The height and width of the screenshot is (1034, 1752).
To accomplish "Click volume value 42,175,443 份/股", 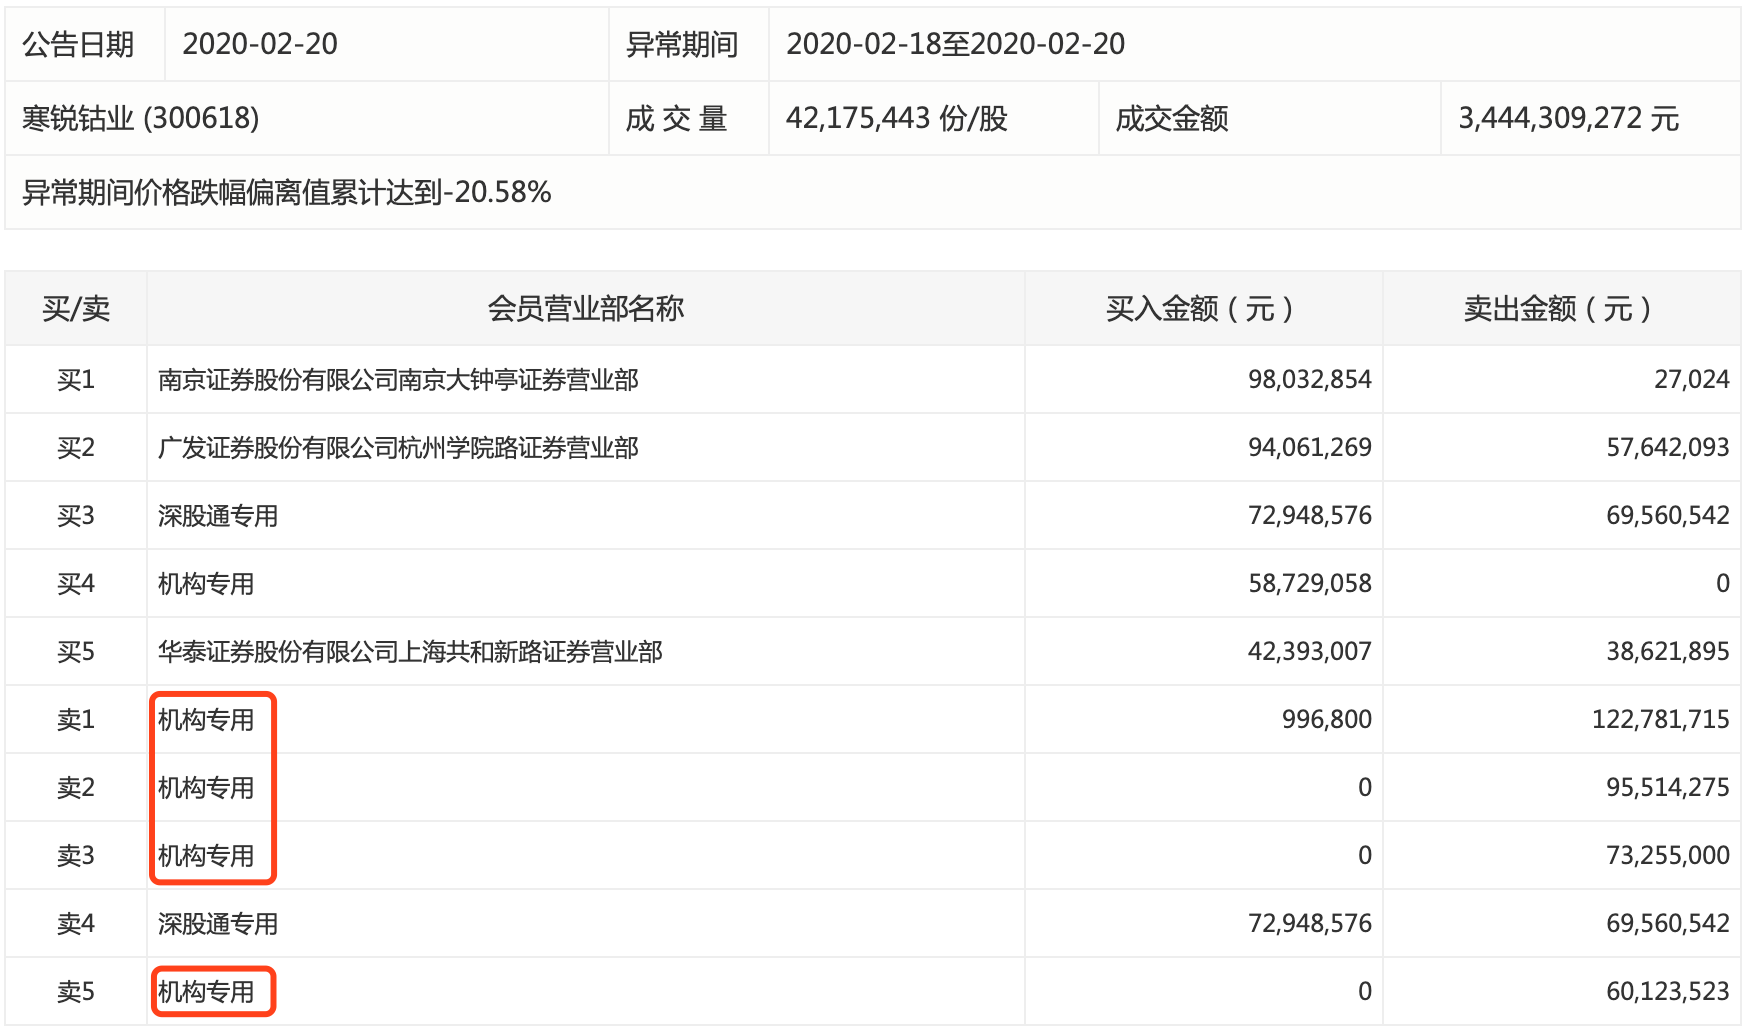I will click(x=897, y=118).
